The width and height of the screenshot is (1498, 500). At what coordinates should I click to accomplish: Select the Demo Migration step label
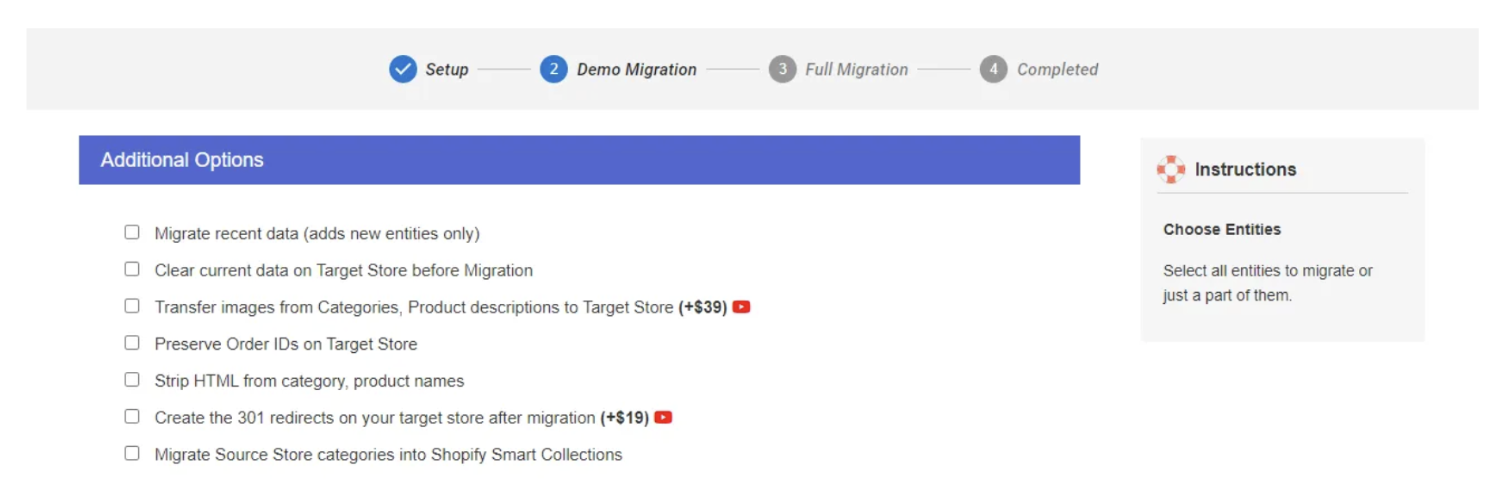click(637, 69)
